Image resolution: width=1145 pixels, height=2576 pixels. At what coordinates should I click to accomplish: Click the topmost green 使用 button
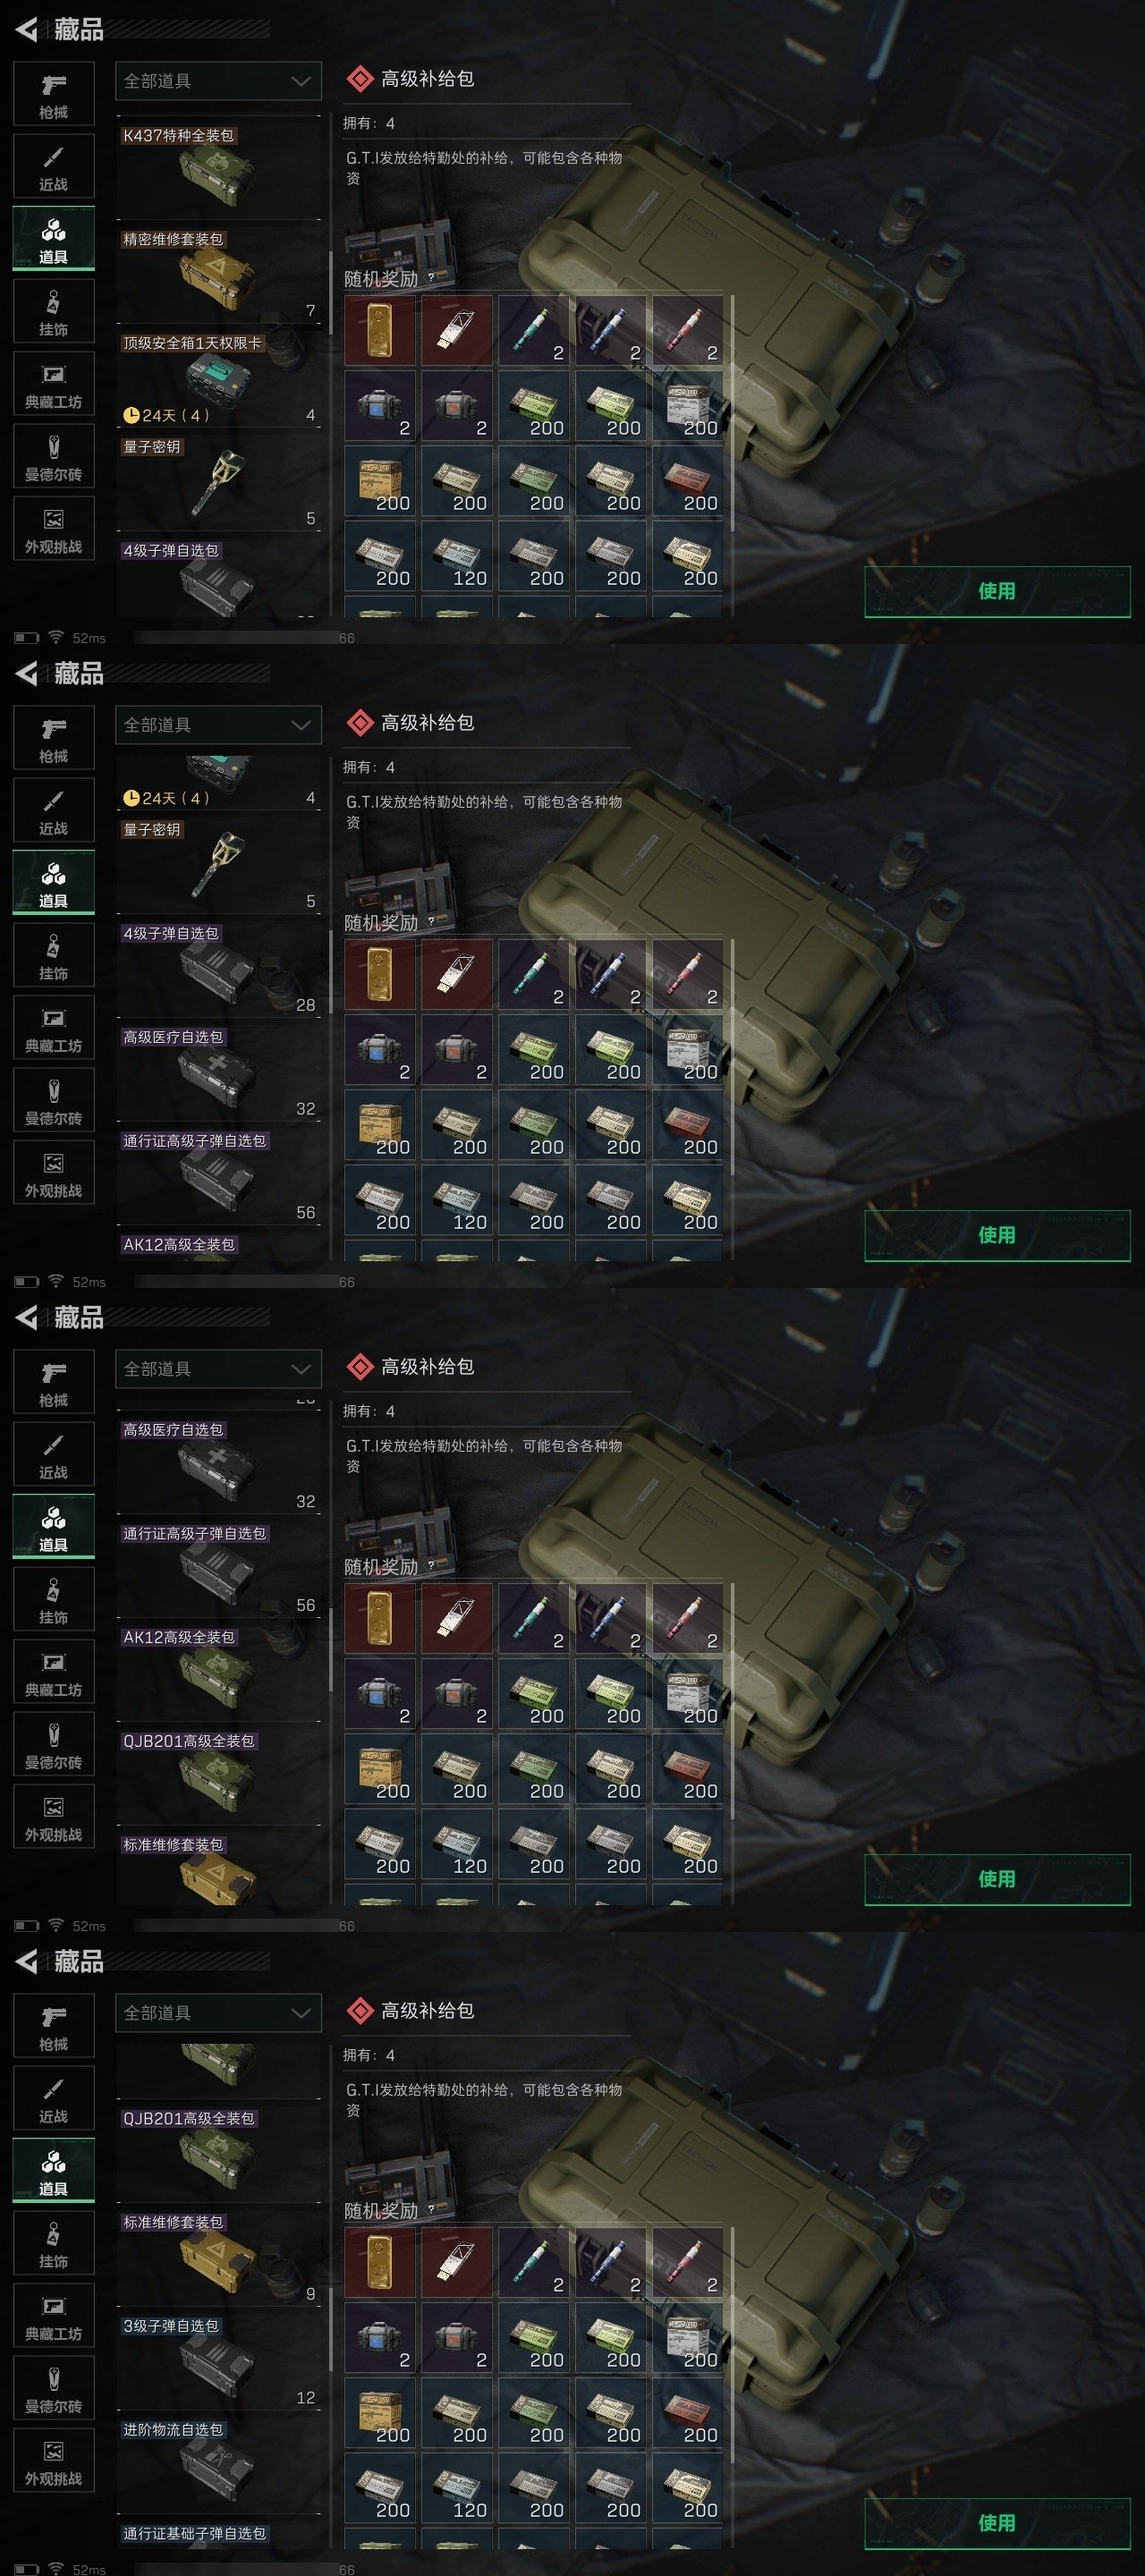coord(997,591)
